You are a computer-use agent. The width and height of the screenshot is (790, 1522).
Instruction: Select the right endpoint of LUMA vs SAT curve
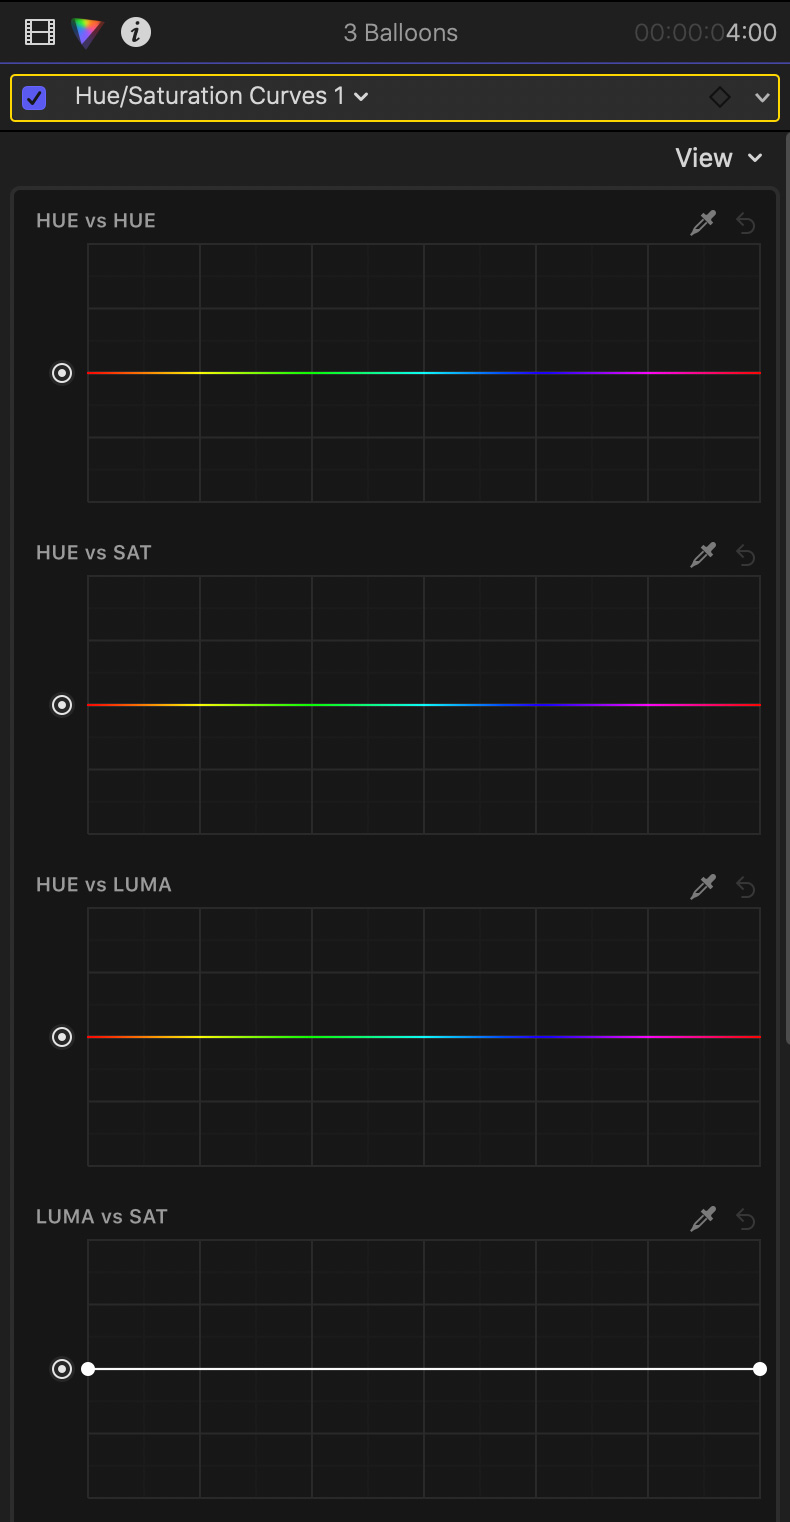(760, 1369)
